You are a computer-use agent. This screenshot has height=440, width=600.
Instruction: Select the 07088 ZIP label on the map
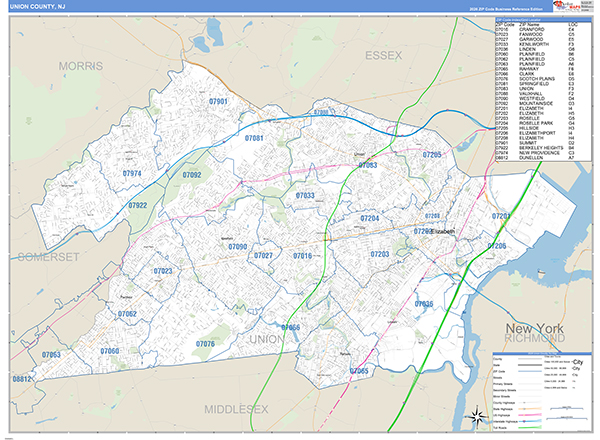pos(321,112)
